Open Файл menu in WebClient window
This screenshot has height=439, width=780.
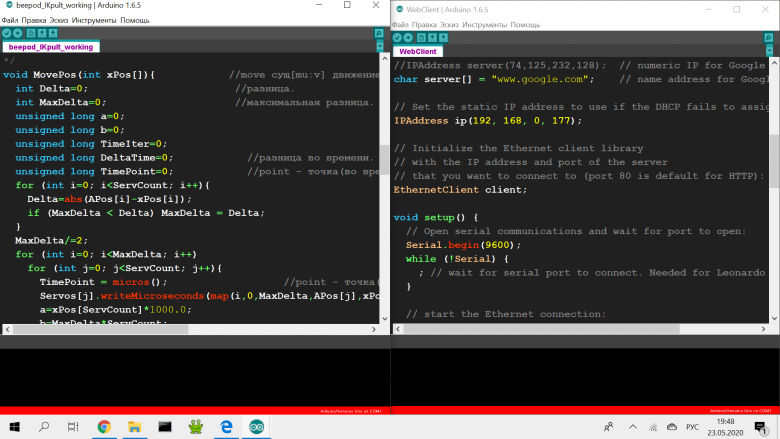pyautogui.click(x=400, y=25)
